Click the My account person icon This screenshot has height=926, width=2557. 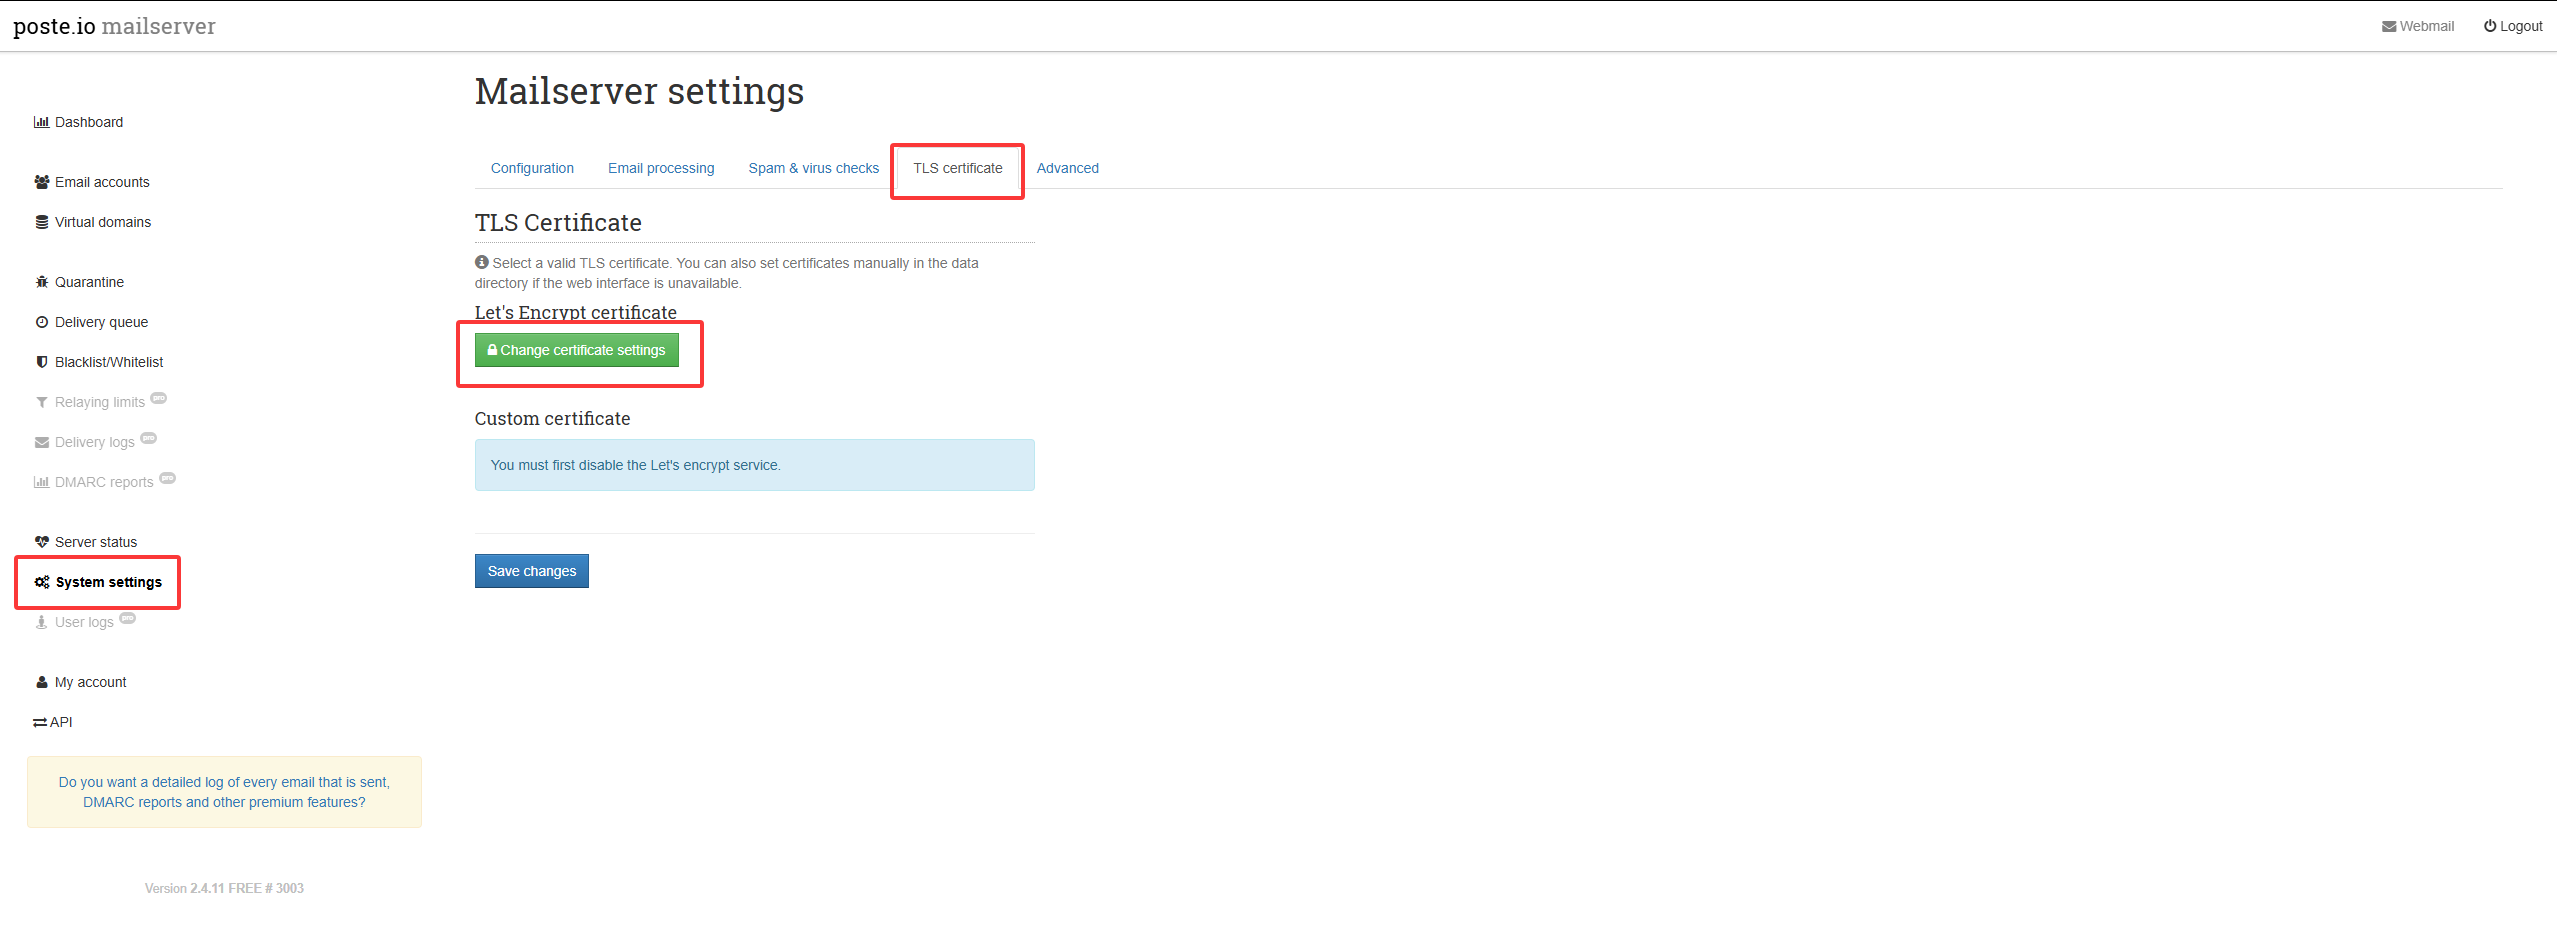(42, 682)
